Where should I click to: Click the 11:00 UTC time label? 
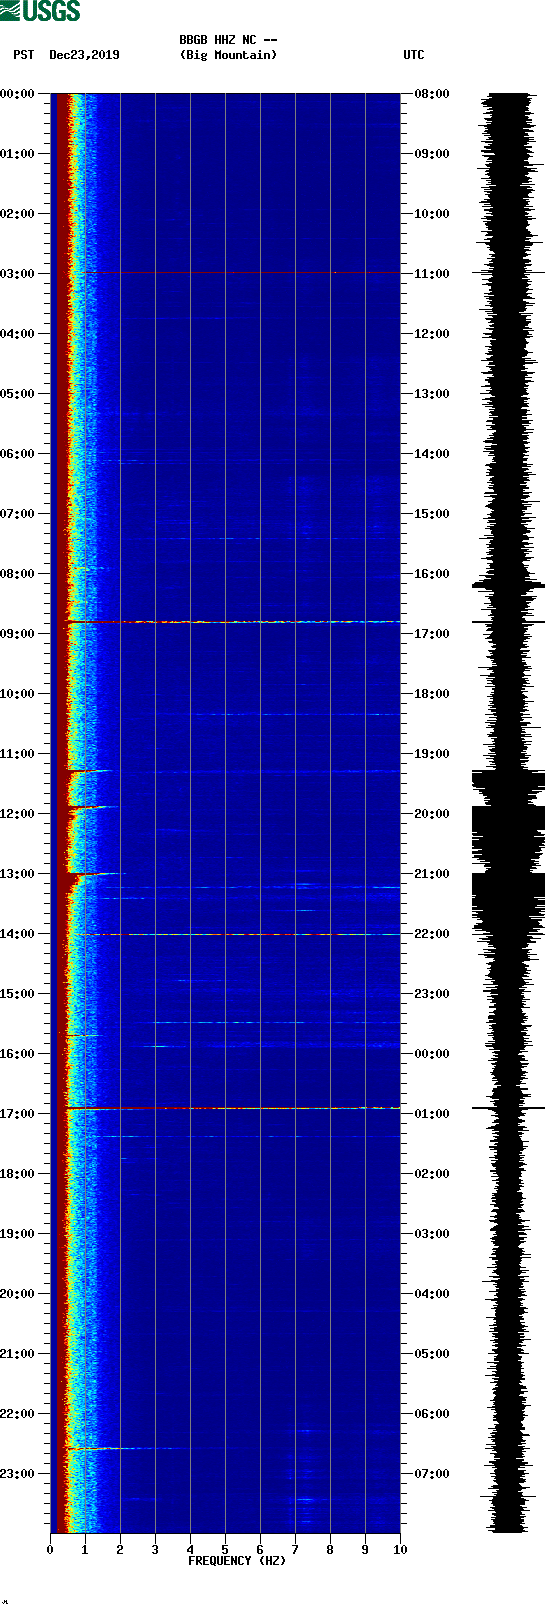432,274
